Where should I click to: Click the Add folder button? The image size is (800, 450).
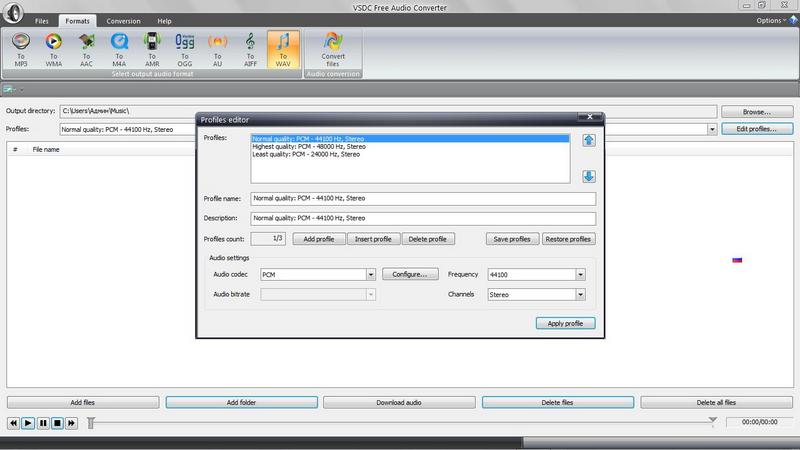[x=241, y=403]
